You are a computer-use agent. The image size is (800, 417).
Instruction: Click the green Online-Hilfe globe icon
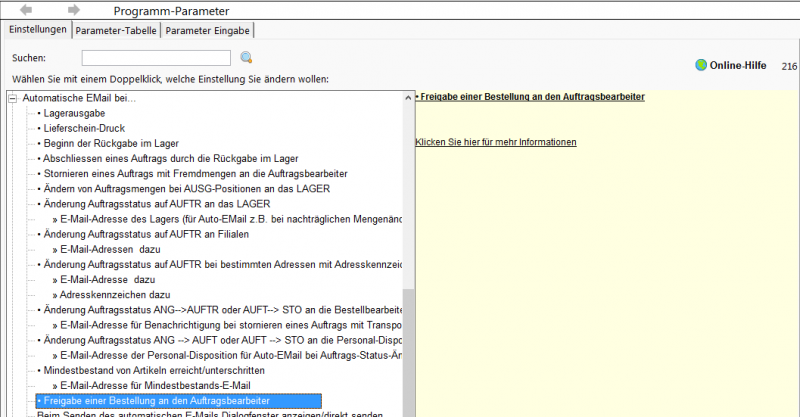pos(701,66)
